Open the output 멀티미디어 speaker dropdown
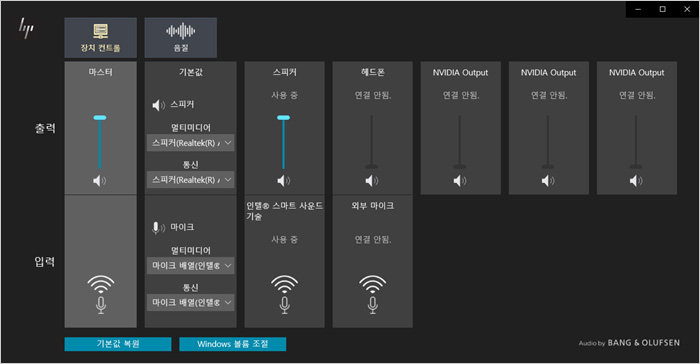 point(191,143)
